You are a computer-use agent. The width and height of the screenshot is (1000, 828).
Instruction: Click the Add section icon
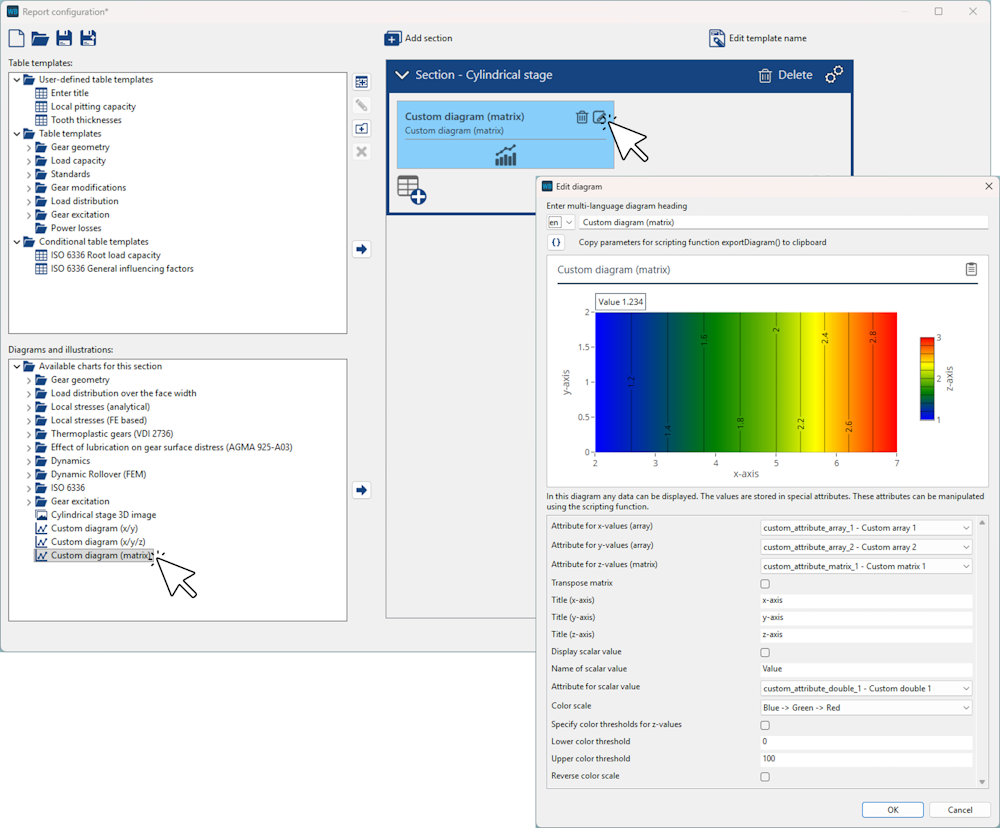pos(393,38)
